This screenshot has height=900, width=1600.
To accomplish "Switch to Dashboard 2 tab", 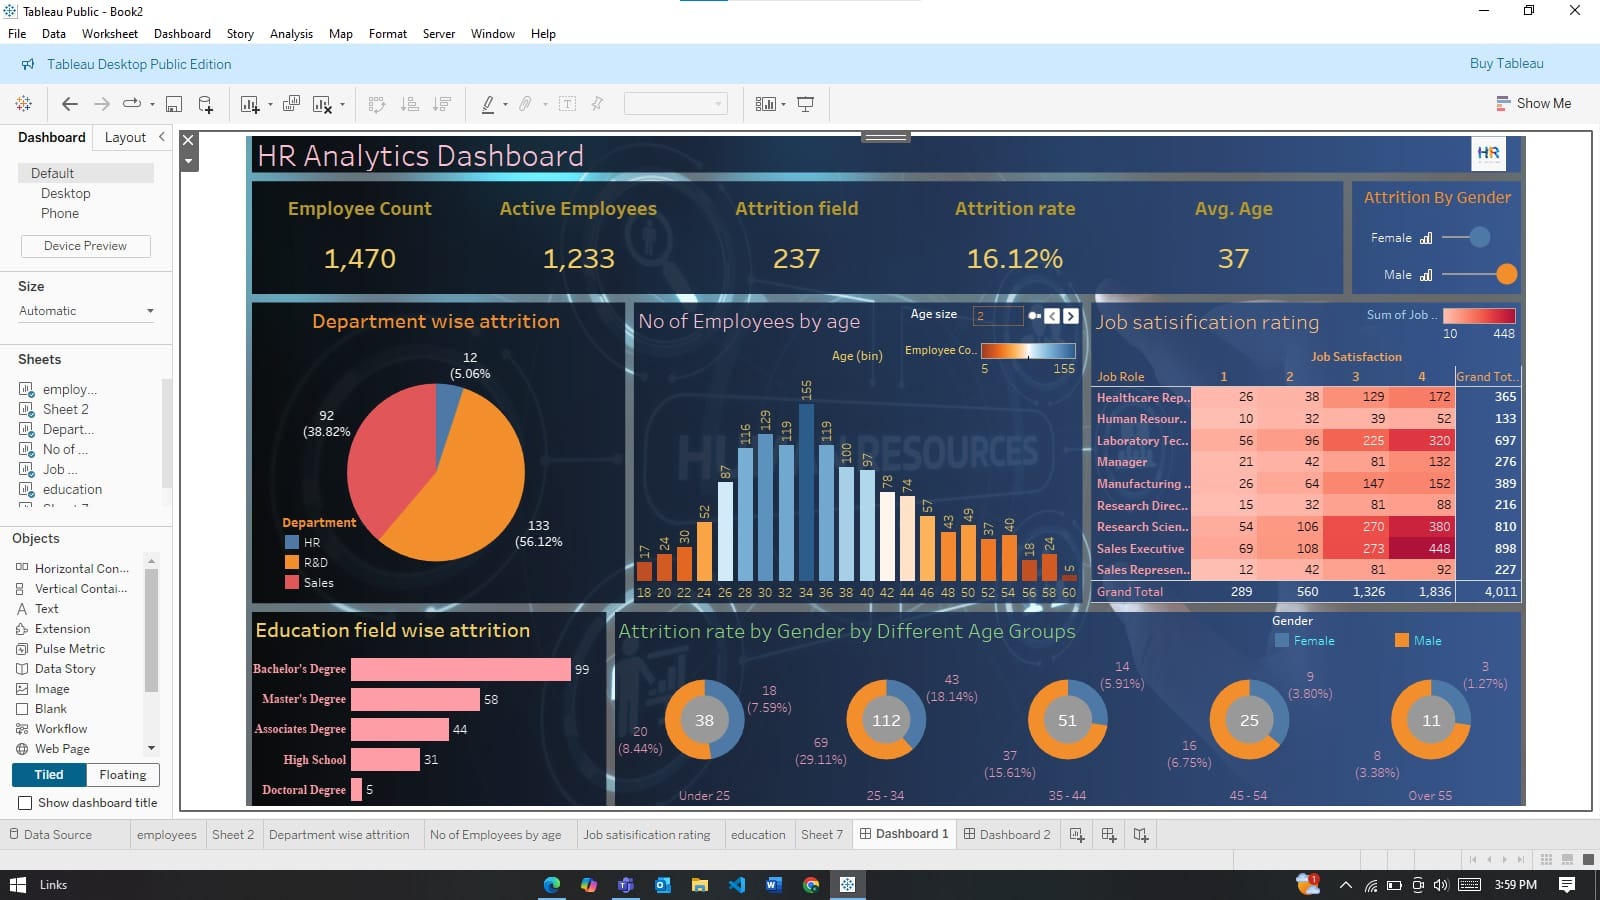I will click(1007, 835).
